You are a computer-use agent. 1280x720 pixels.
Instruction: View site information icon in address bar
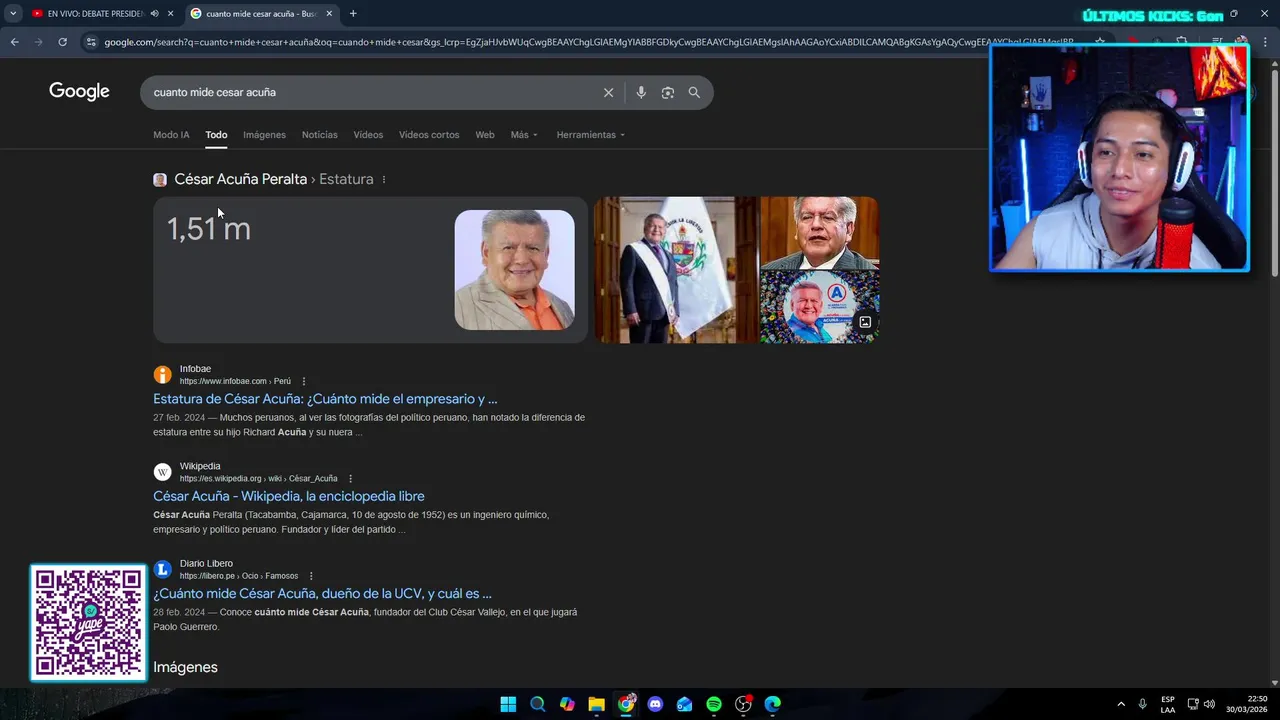pyautogui.click(x=91, y=42)
